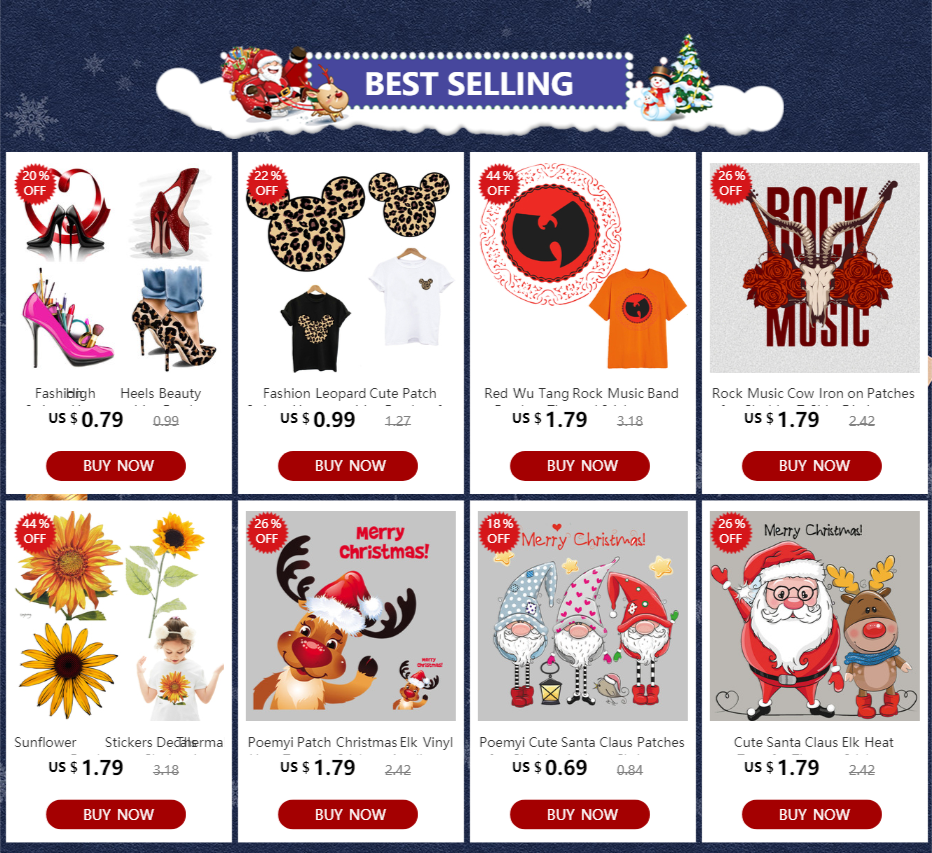Click BUY NOW for Poemyi Christmas Elk Vinyl
Image resolution: width=932 pixels, height=853 pixels.
(x=348, y=814)
